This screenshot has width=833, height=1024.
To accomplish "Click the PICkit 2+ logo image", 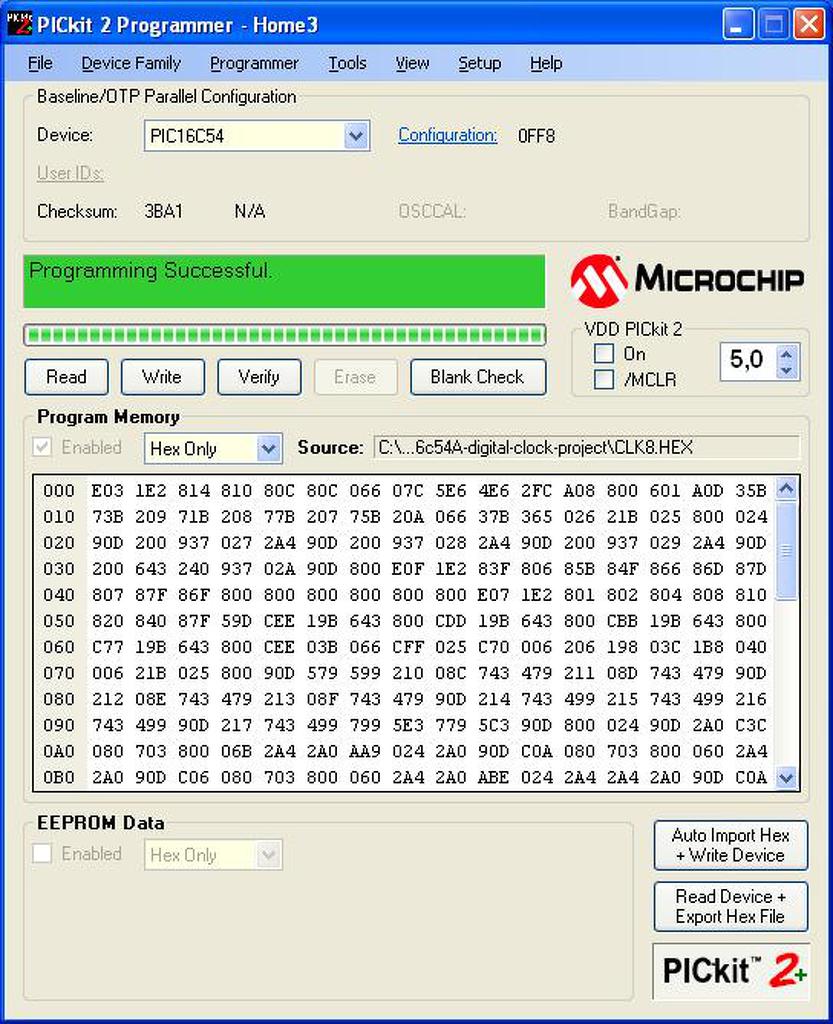I will [731, 971].
